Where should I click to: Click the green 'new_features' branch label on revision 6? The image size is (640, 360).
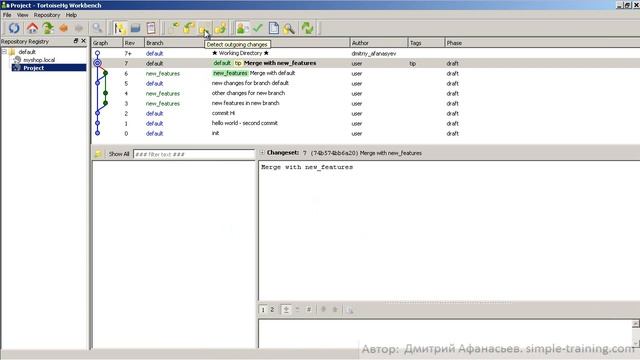pyautogui.click(x=230, y=73)
